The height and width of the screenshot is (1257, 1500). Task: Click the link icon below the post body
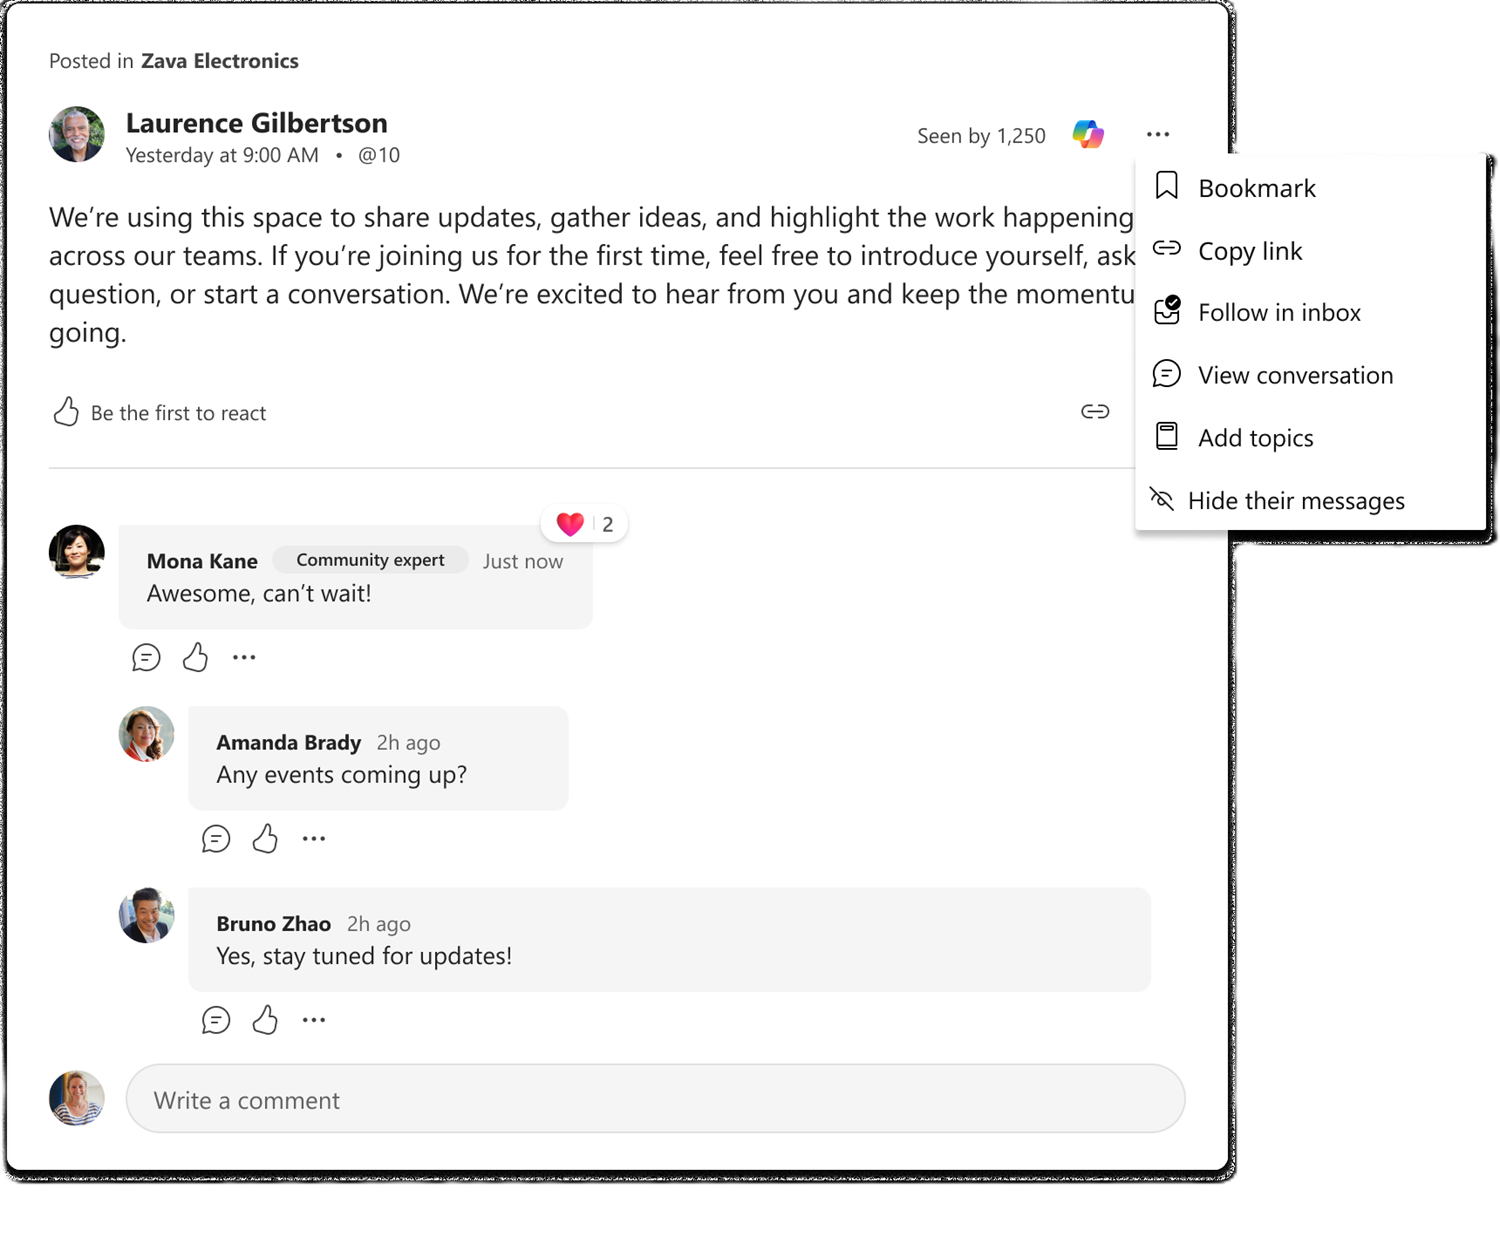pos(1095,411)
